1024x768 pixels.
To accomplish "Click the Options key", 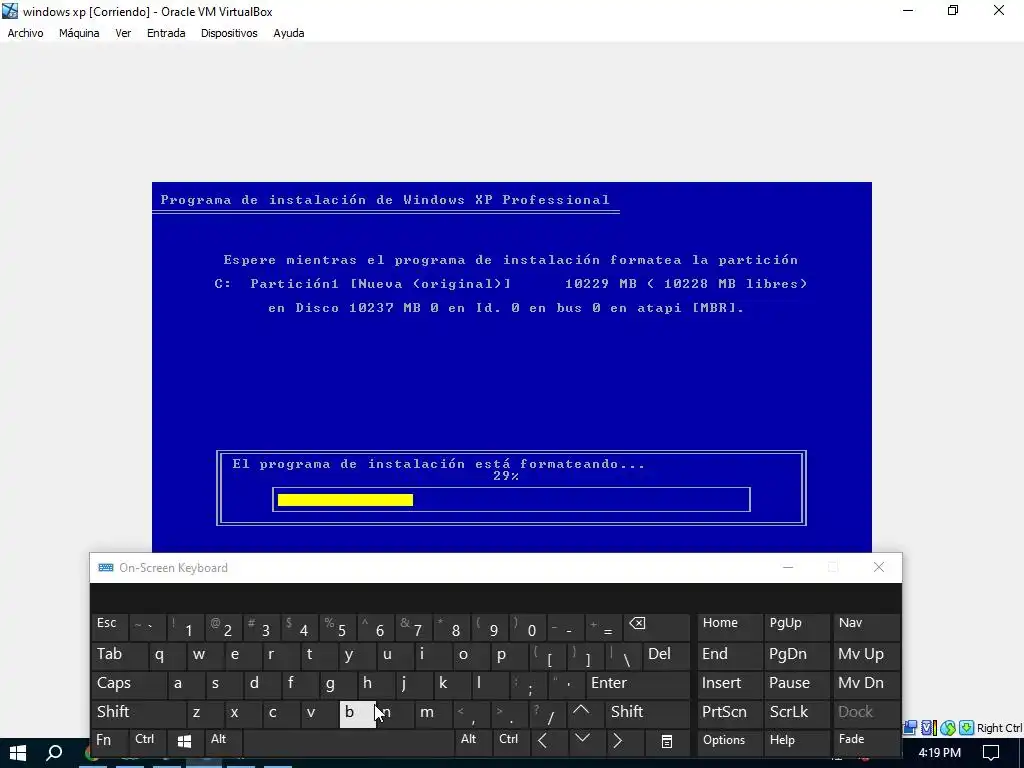I will coord(729,741).
